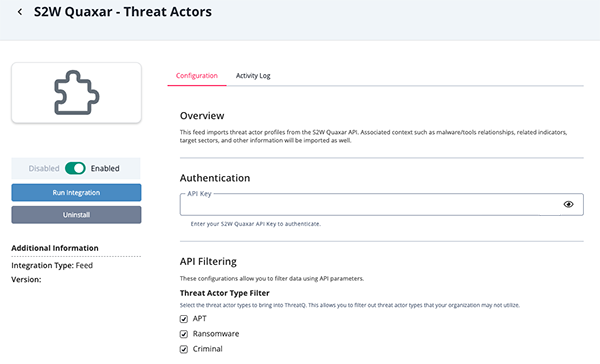Screen dimensions: 600x364
Task: Open the Activity Log tab
Action: [253, 76]
